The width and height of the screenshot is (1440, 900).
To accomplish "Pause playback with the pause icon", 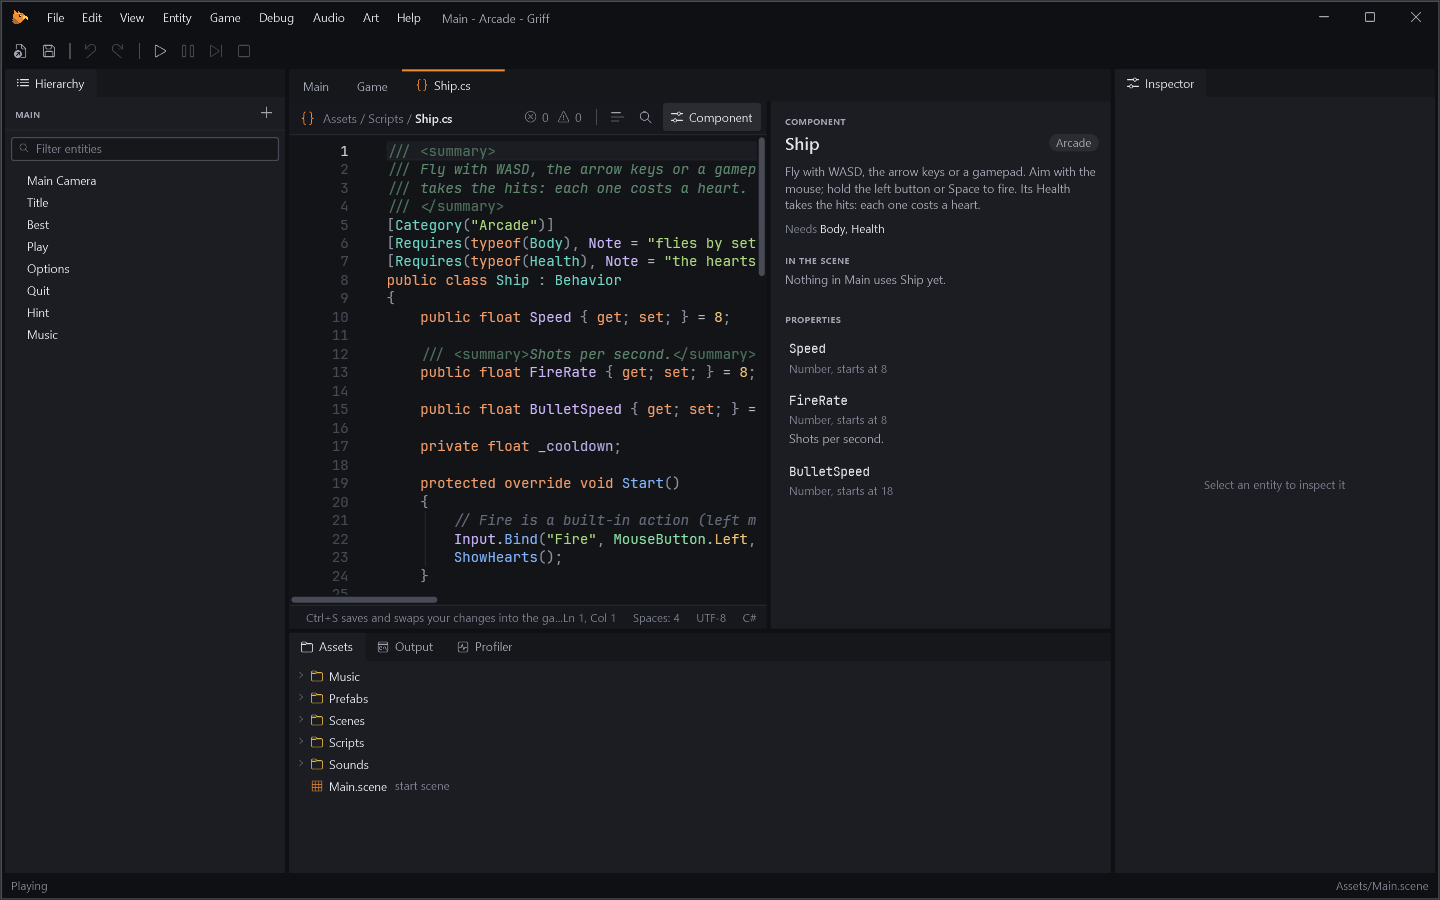I will click(188, 51).
